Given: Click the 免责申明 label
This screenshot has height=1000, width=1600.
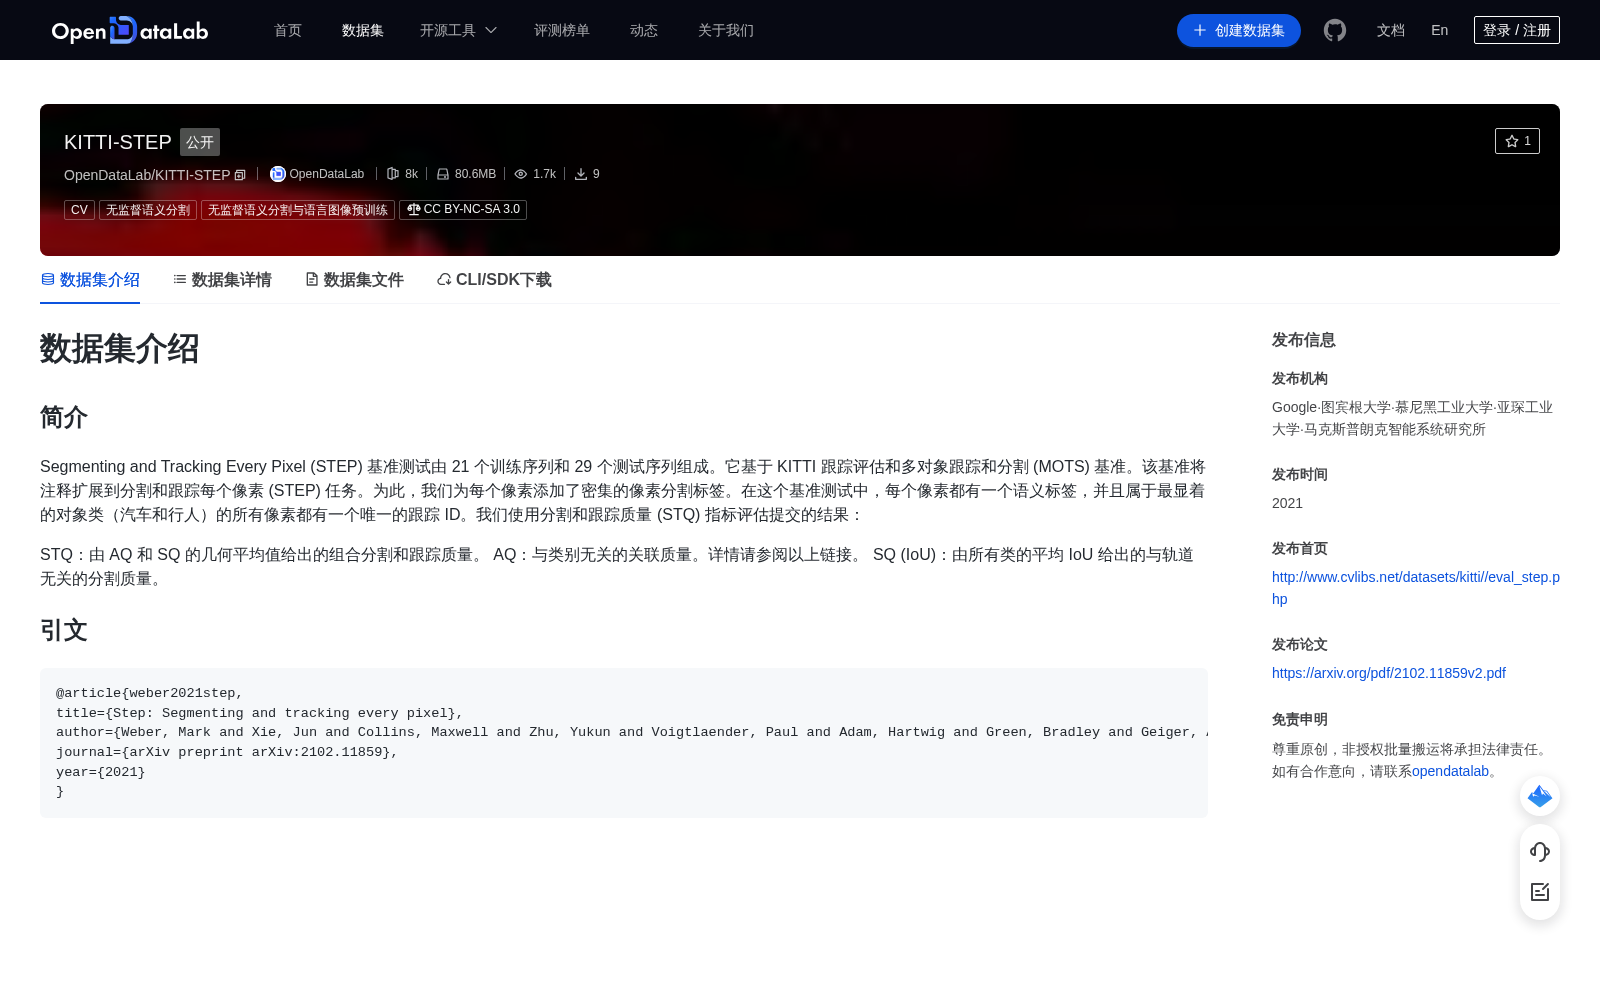Looking at the screenshot, I should [1300, 719].
